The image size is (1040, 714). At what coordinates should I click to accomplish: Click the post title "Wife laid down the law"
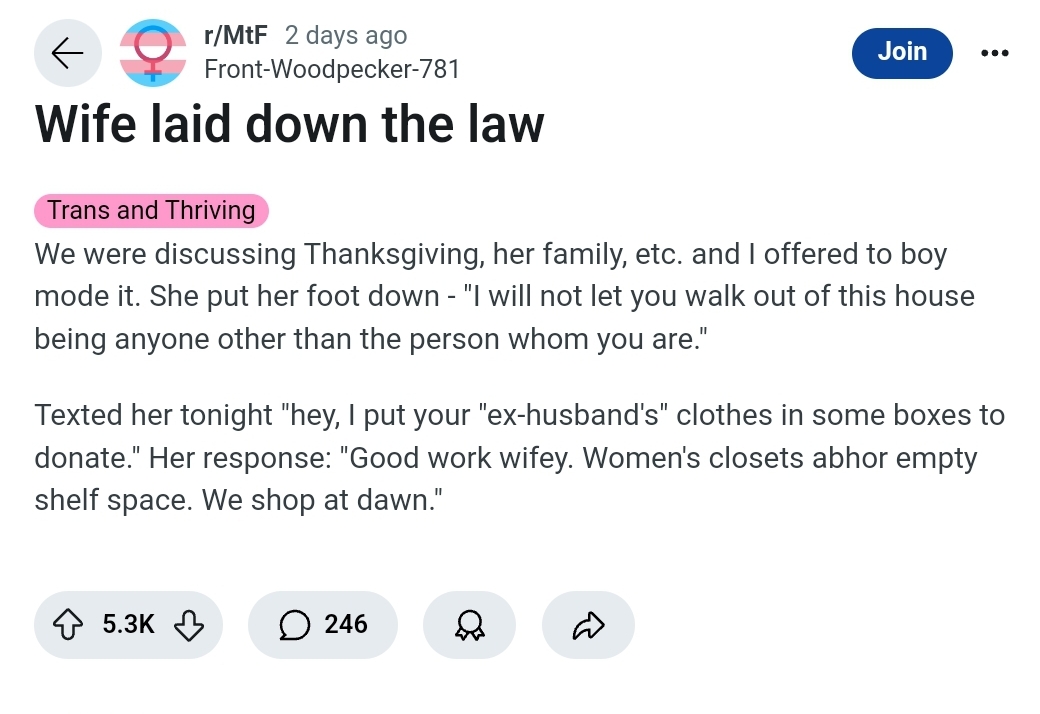click(289, 124)
